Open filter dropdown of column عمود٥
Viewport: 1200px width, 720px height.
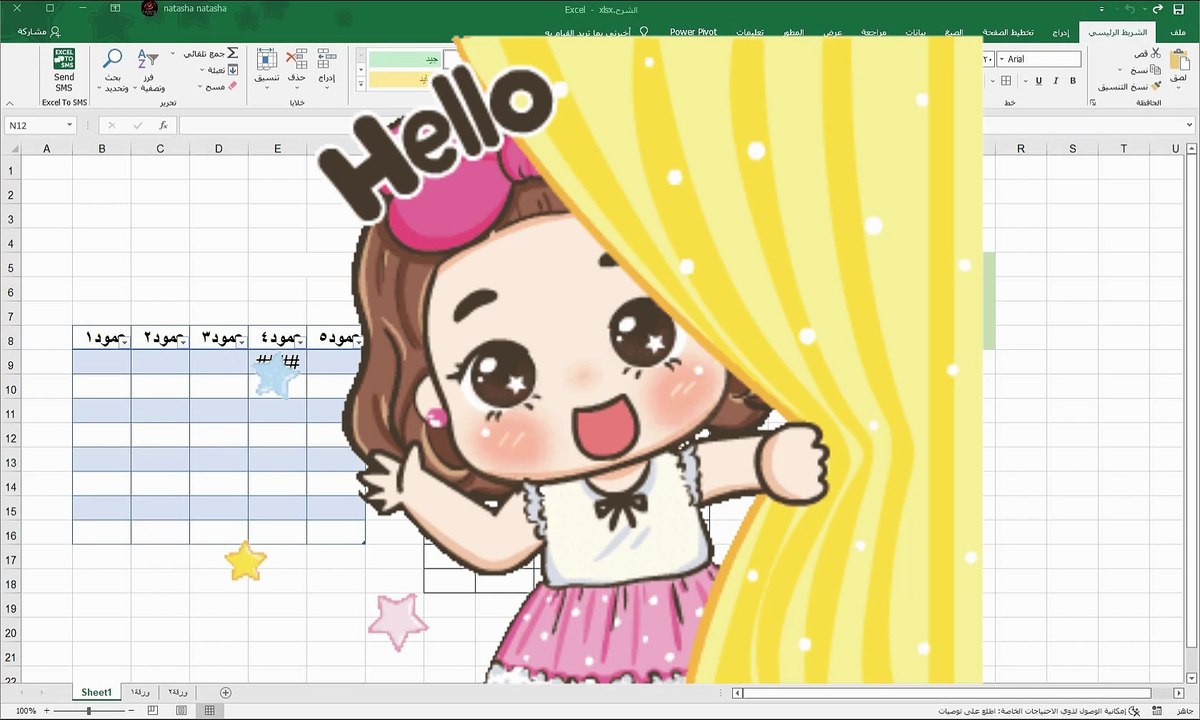click(x=359, y=342)
